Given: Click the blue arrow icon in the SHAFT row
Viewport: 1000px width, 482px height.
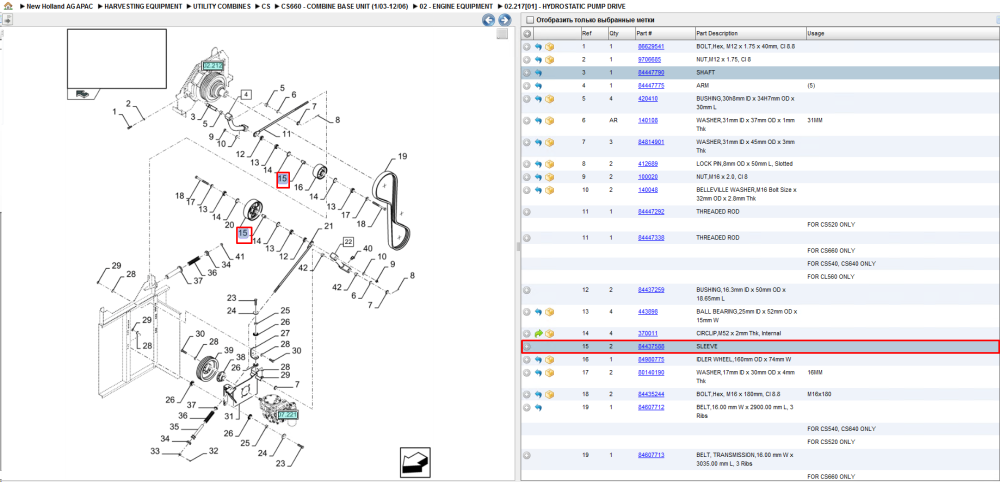Looking at the screenshot, I should [x=538, y=73].
